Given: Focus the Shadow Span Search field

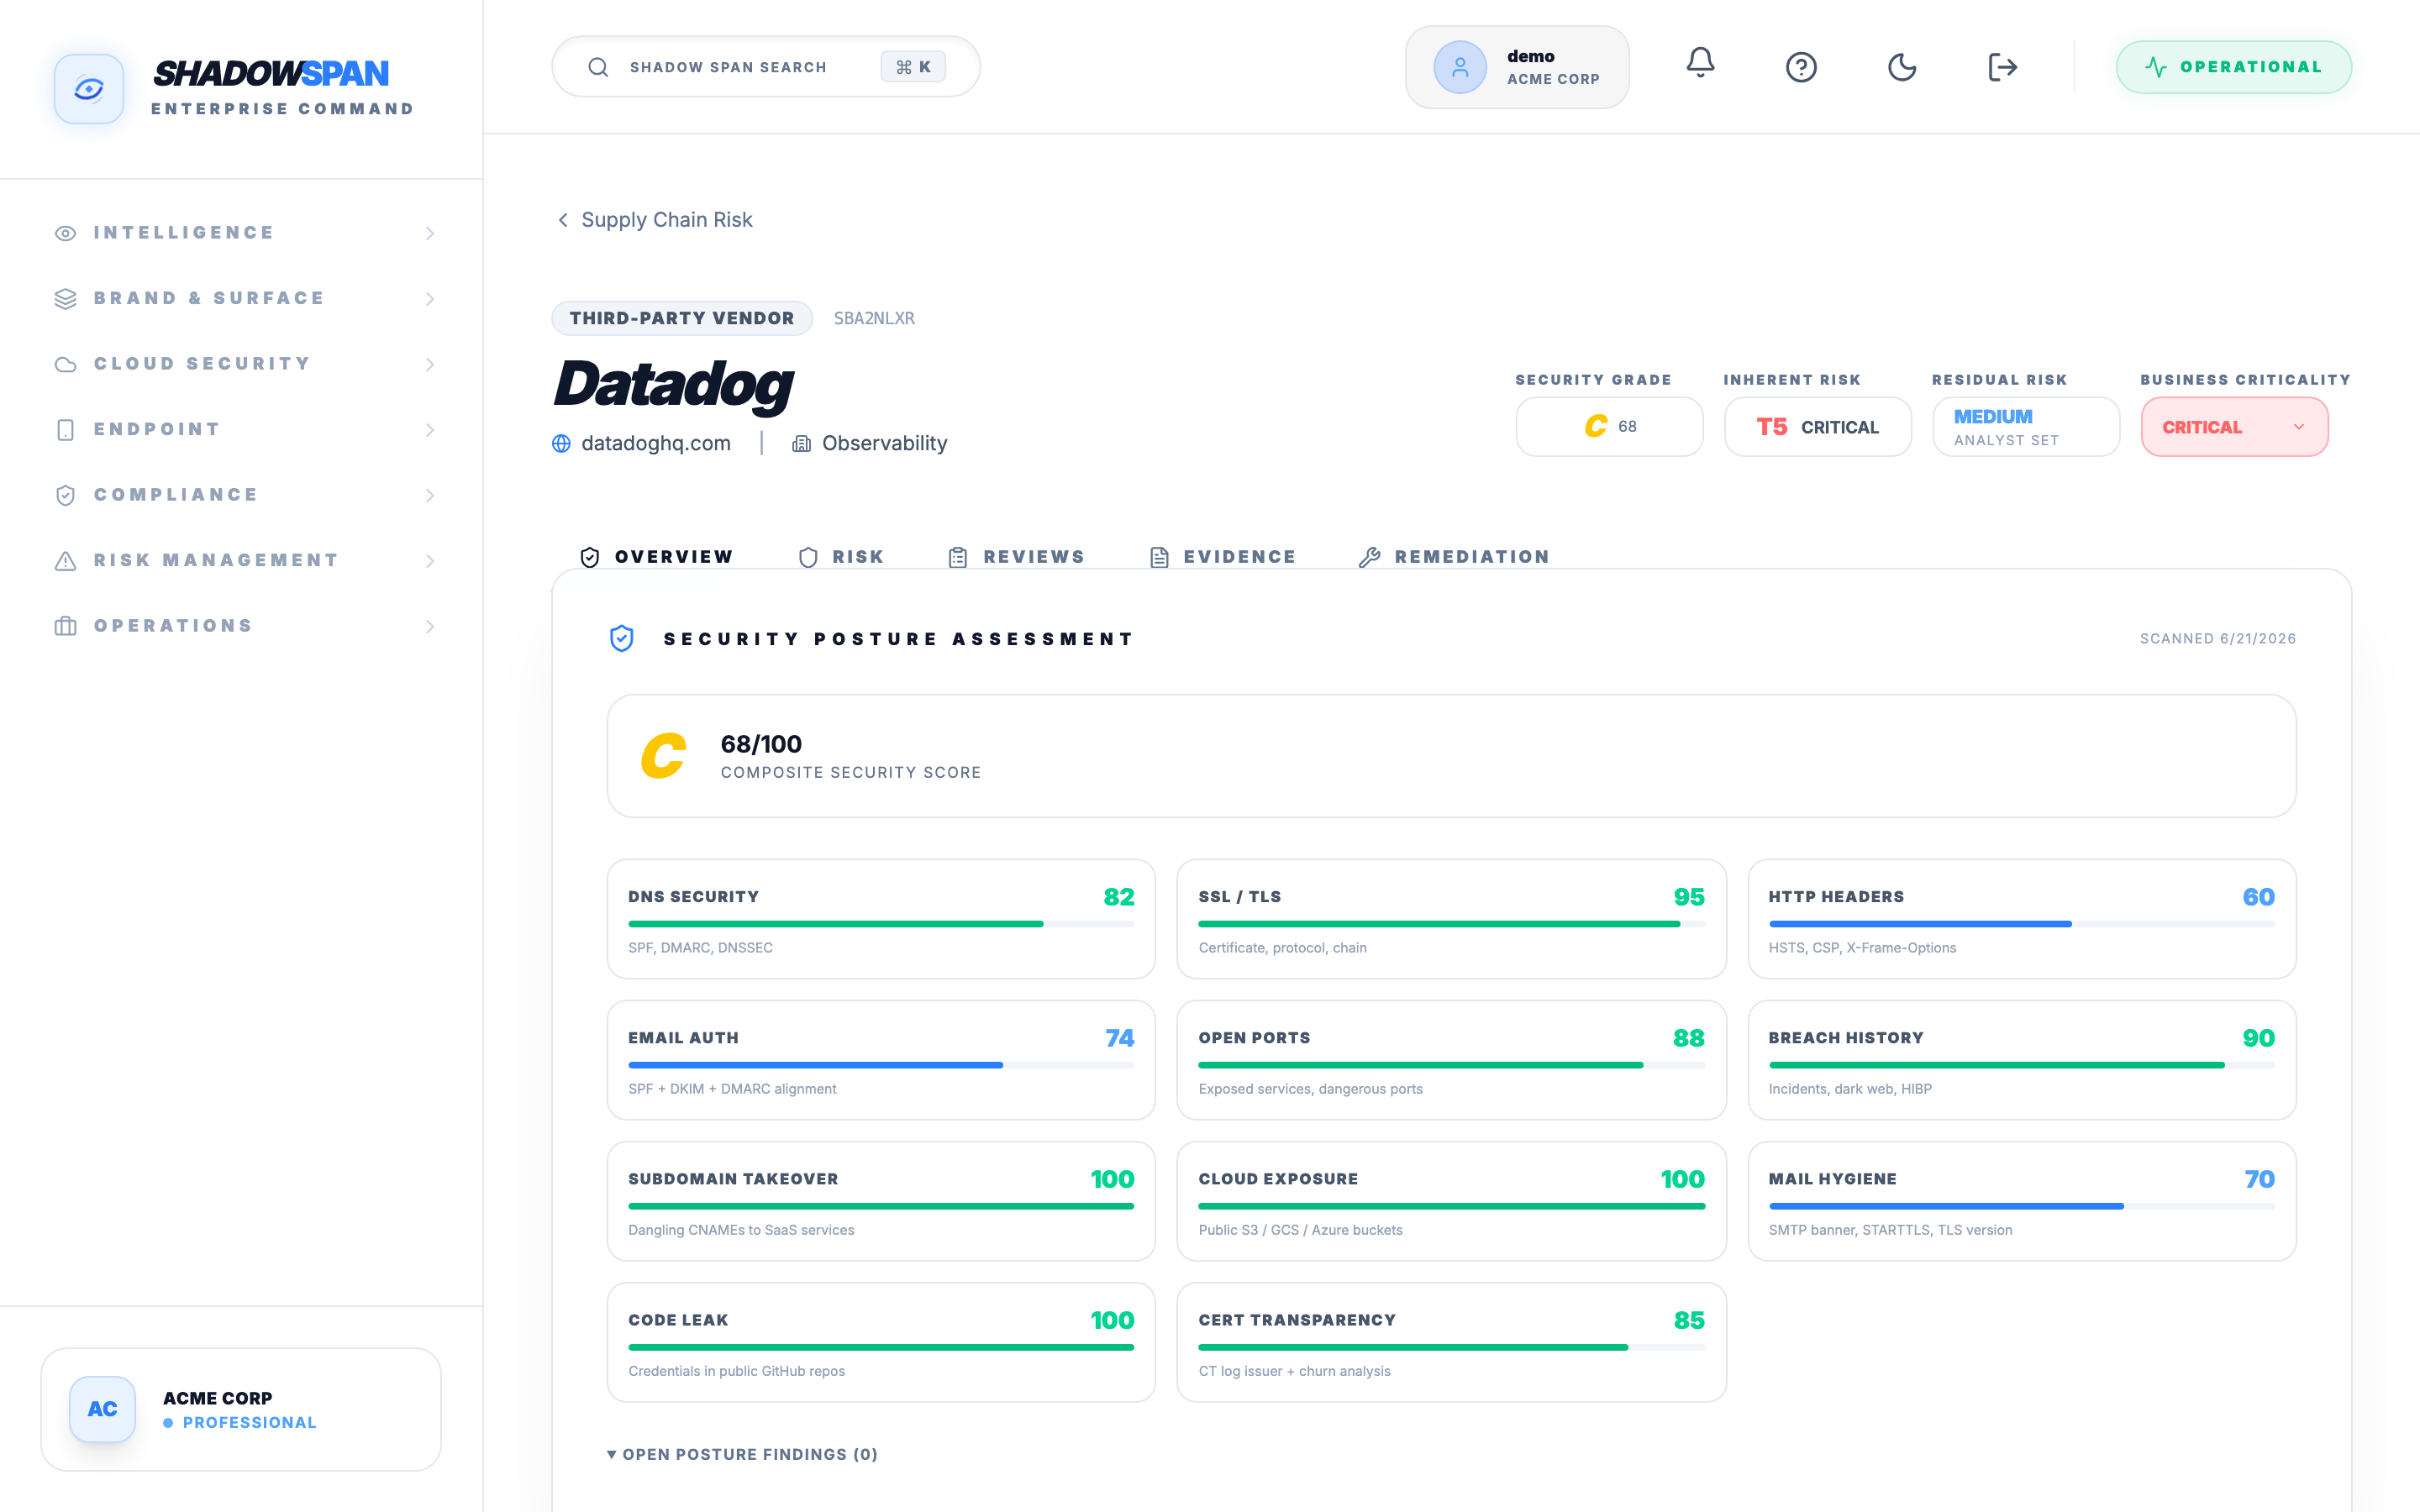Looking at the screenshot, I should [766, 67].
